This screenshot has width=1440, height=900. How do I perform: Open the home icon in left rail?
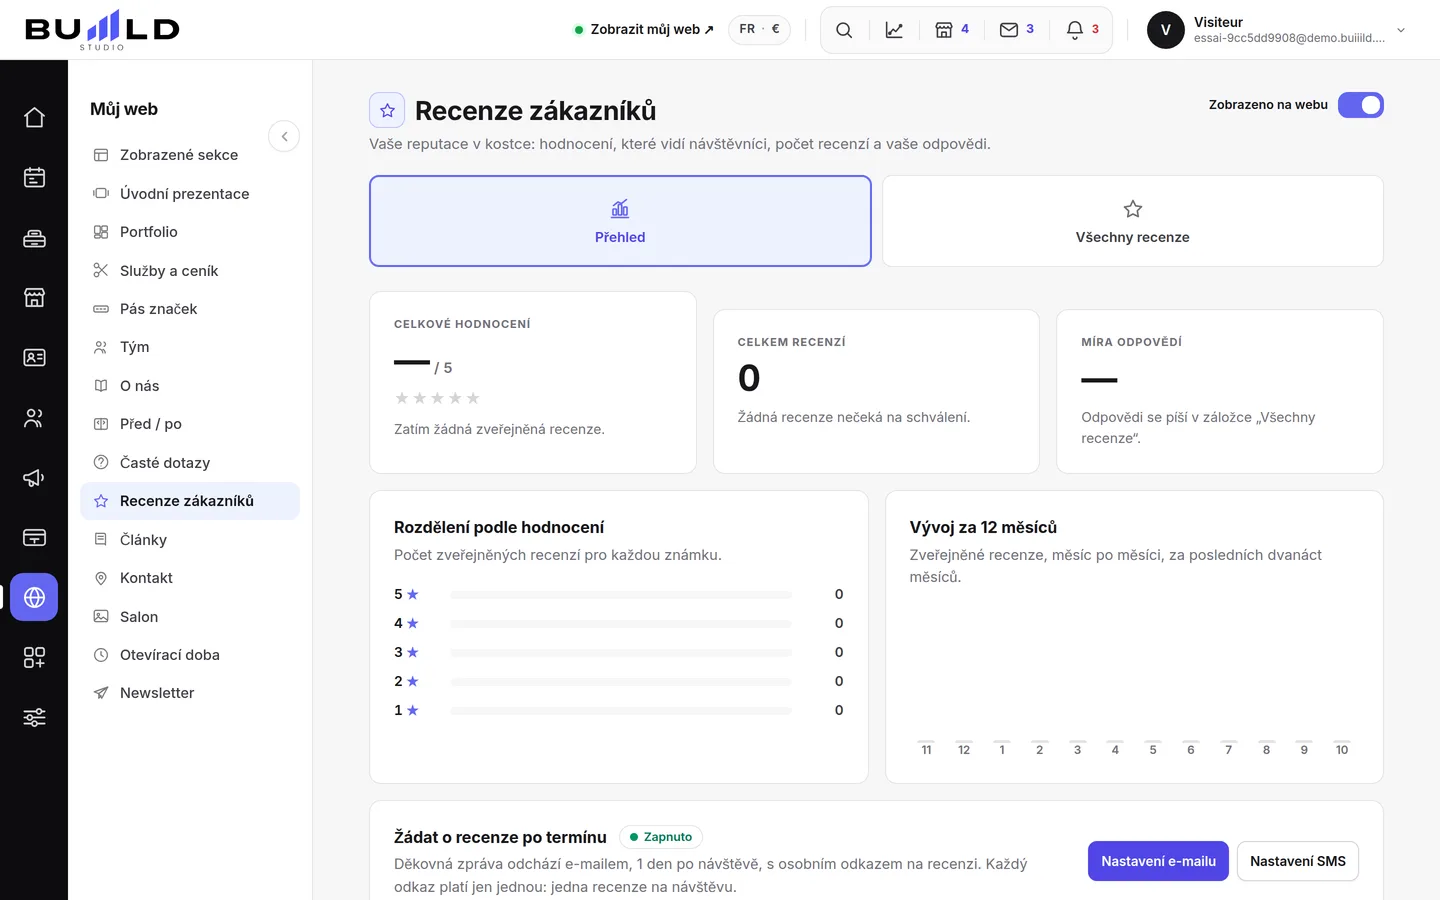point(34,117)
